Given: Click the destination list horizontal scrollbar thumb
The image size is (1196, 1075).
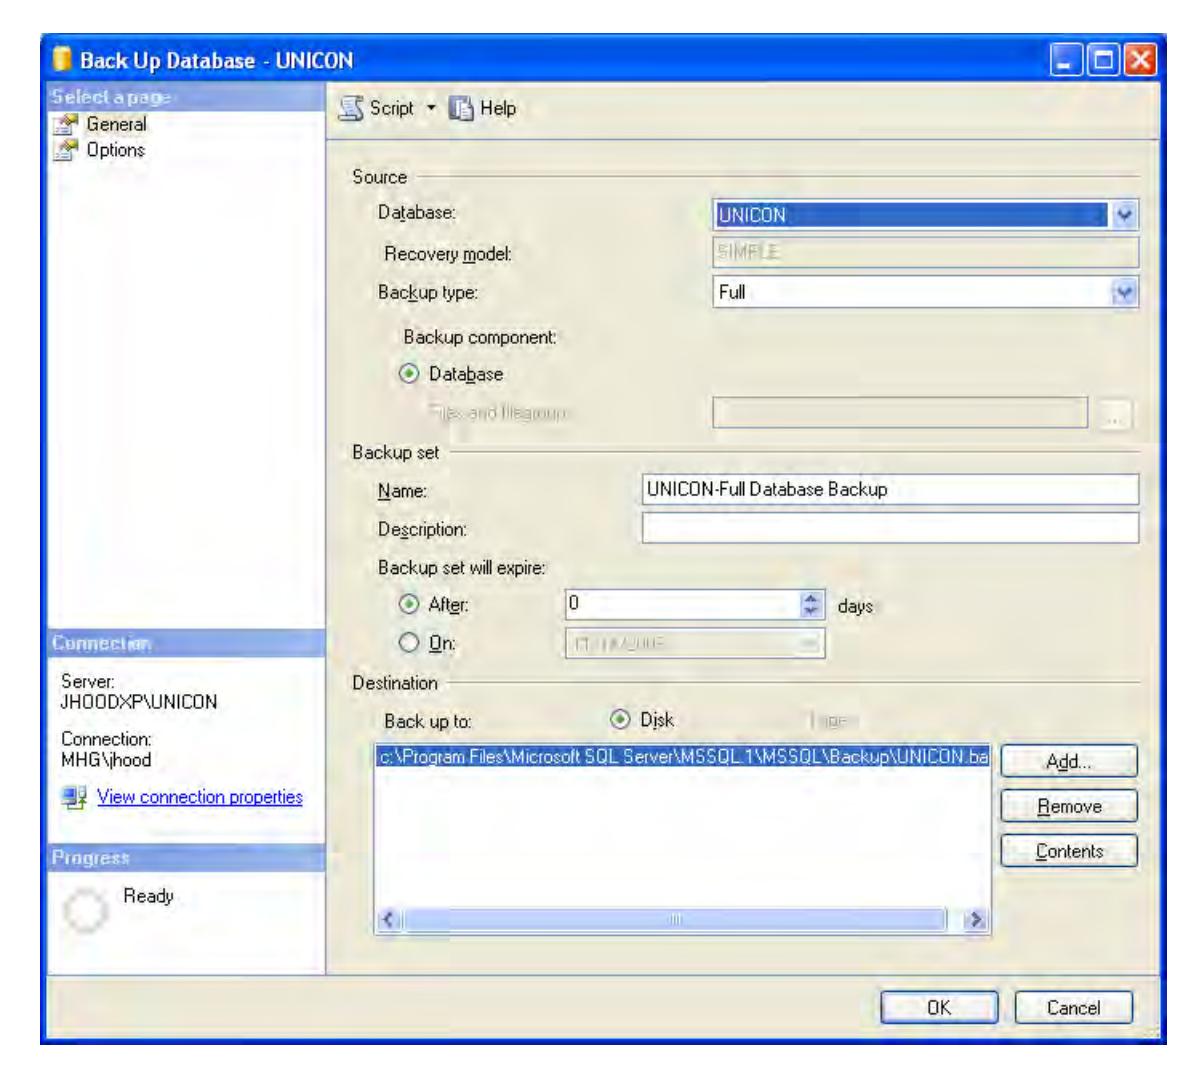Looking at the screenshot, I should (x=674, y=919).
